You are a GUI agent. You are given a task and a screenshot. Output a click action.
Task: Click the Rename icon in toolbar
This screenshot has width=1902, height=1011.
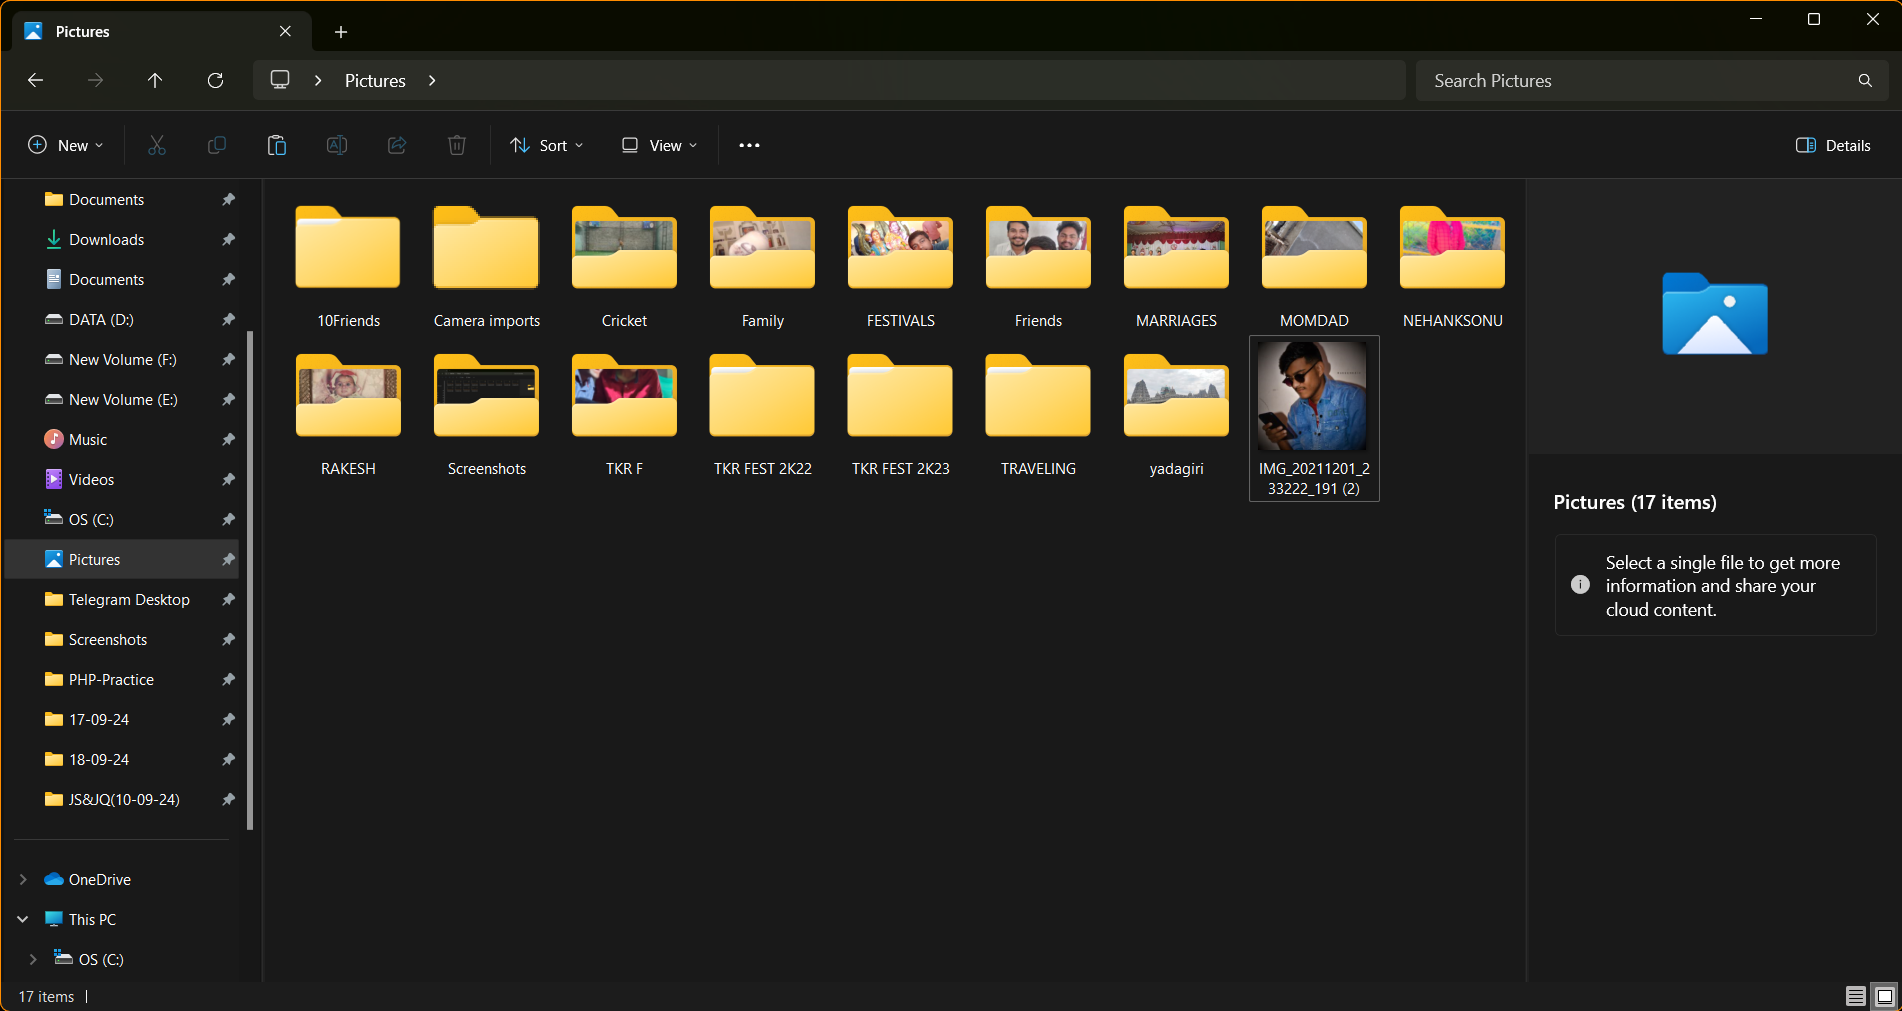[337, 145]
